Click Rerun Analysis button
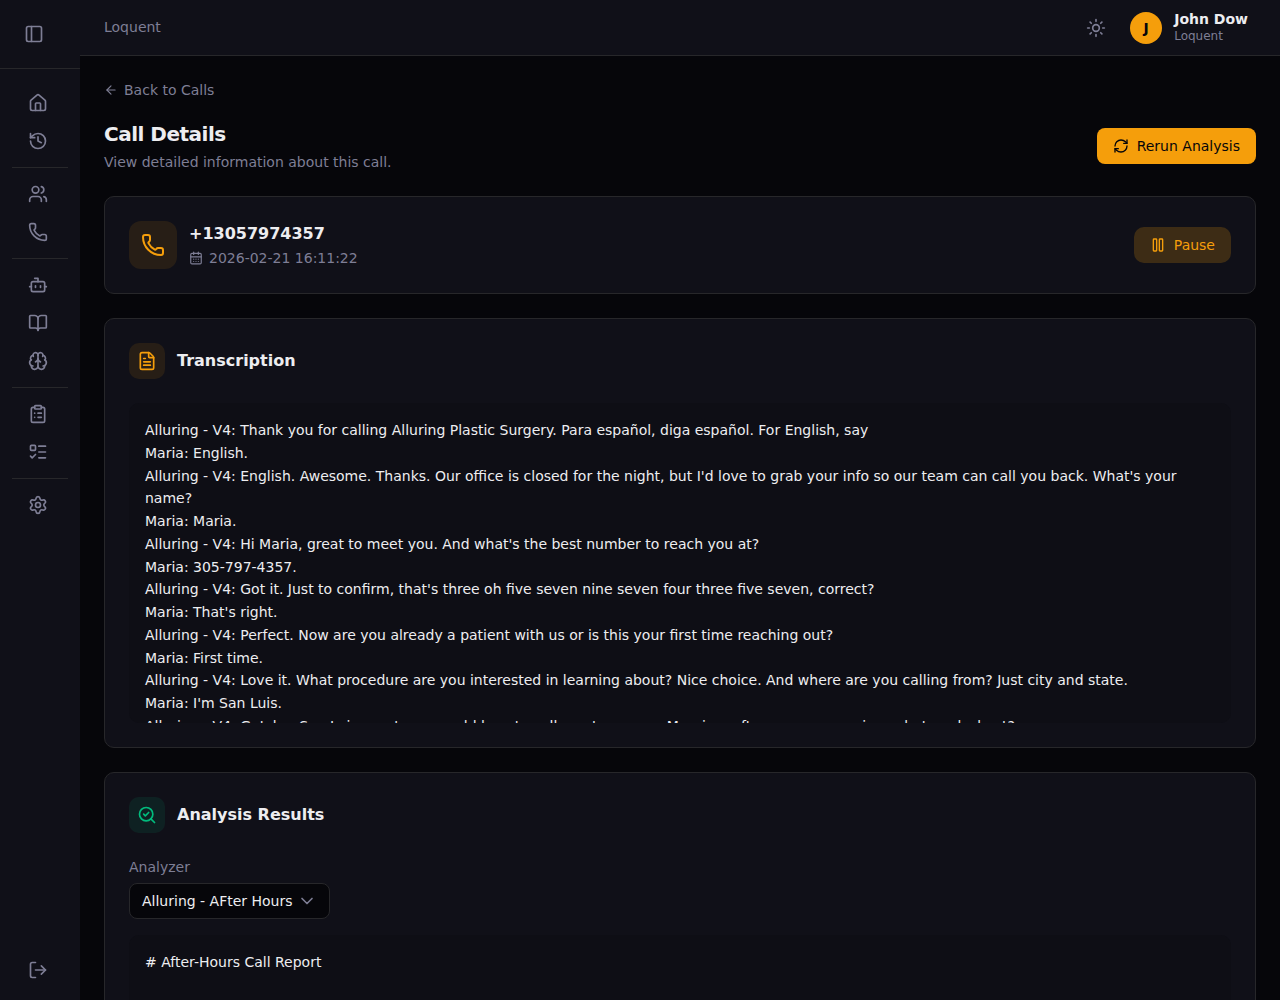The width and height of the screenshot is (1280, 1000). point(1176,145)
